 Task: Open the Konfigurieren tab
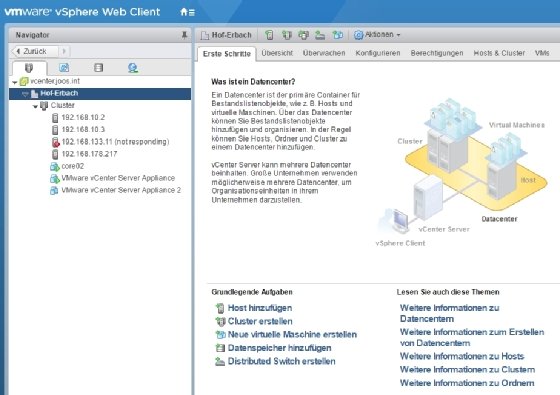pos(378,53)
